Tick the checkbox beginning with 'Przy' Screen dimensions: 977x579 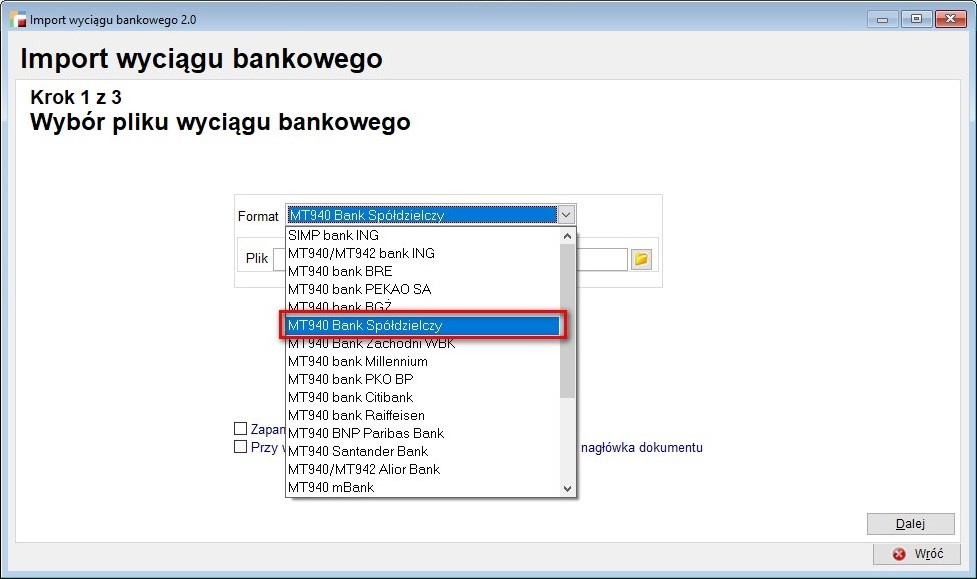point(241,447)
